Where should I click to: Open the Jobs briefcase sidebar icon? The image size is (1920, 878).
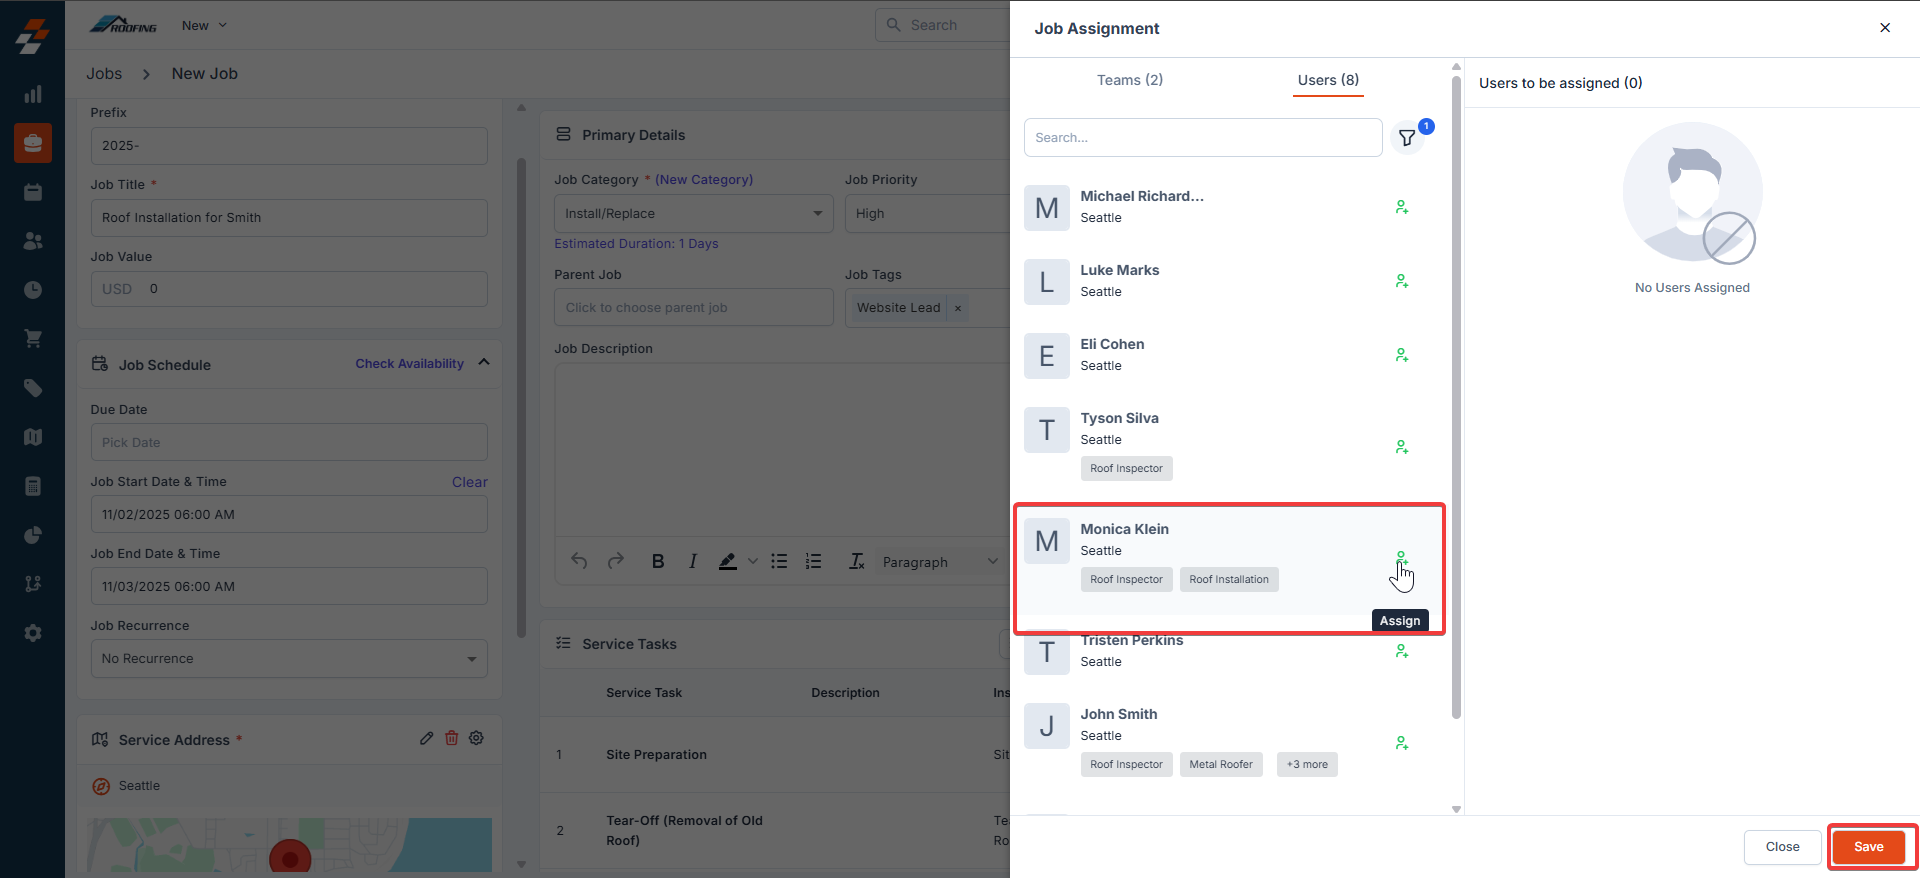tap(33, 143)
